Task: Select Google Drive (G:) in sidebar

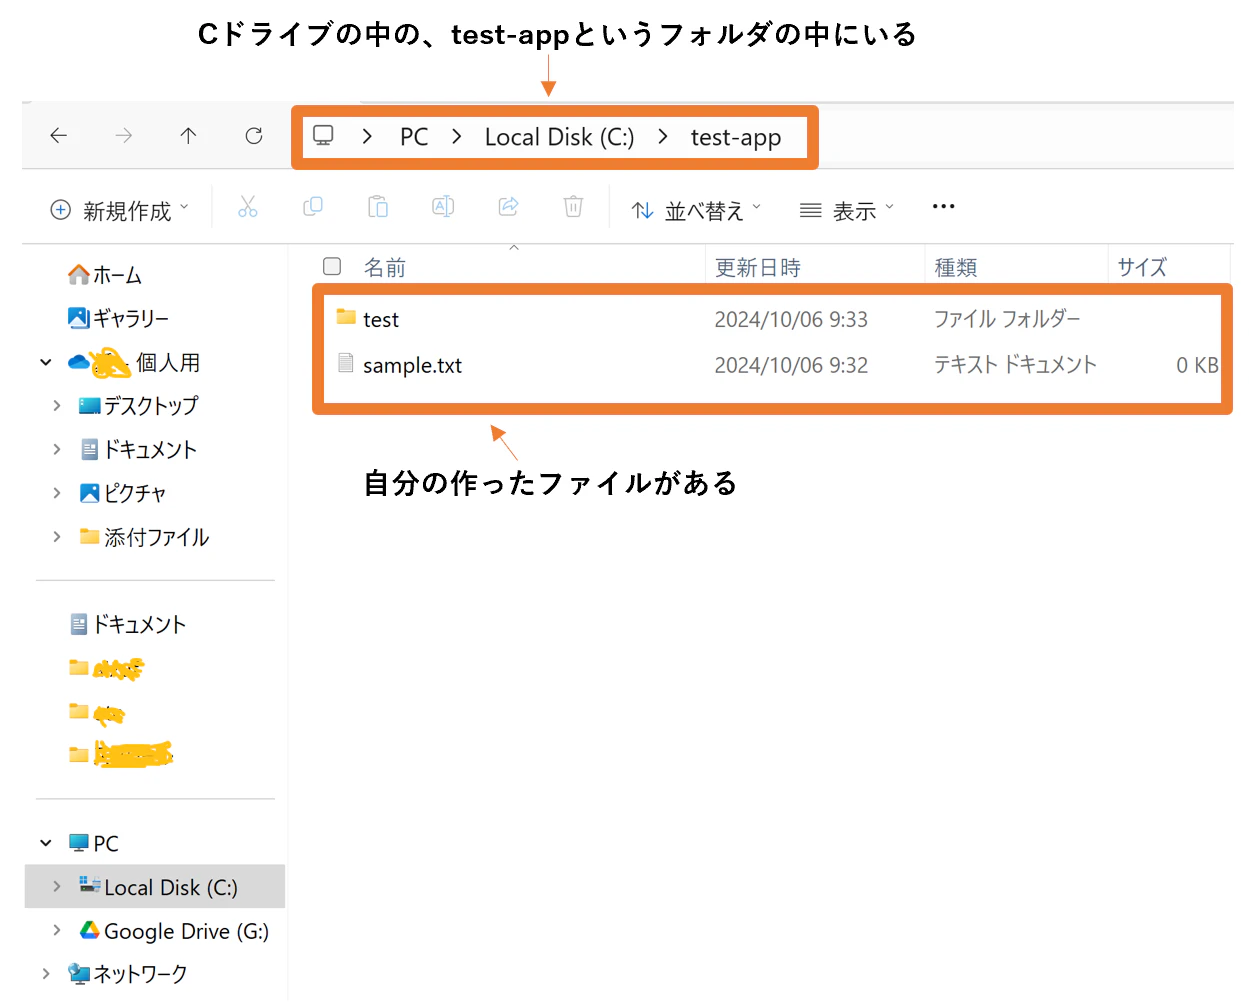Action: (175, 931)
